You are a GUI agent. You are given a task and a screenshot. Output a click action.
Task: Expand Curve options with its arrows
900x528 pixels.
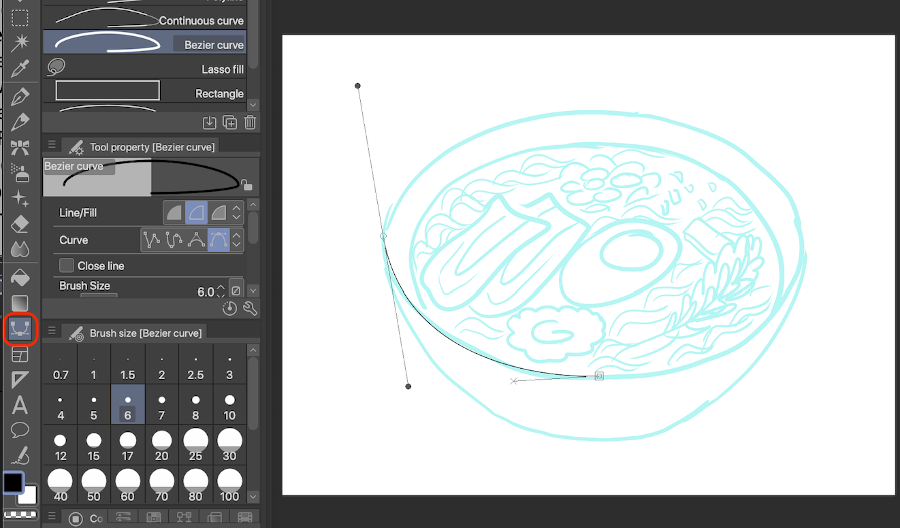coord(236,240)
